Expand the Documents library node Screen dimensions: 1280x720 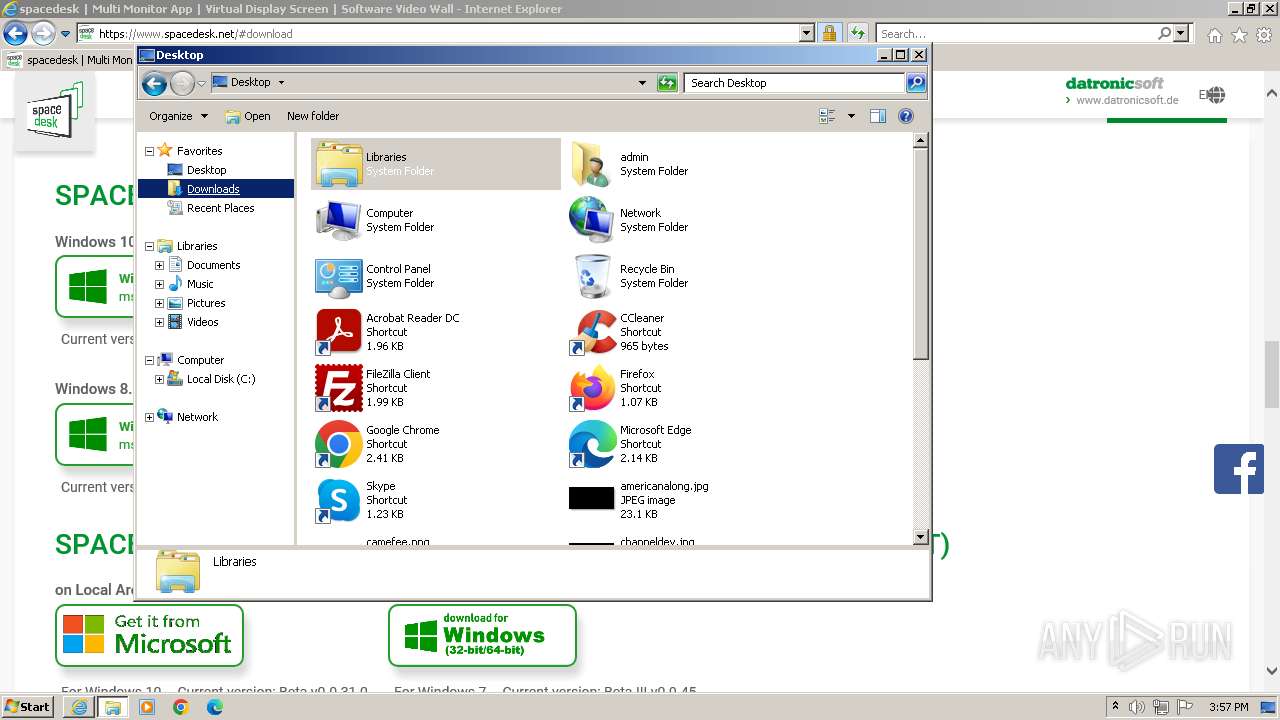[x=159, y=265]
